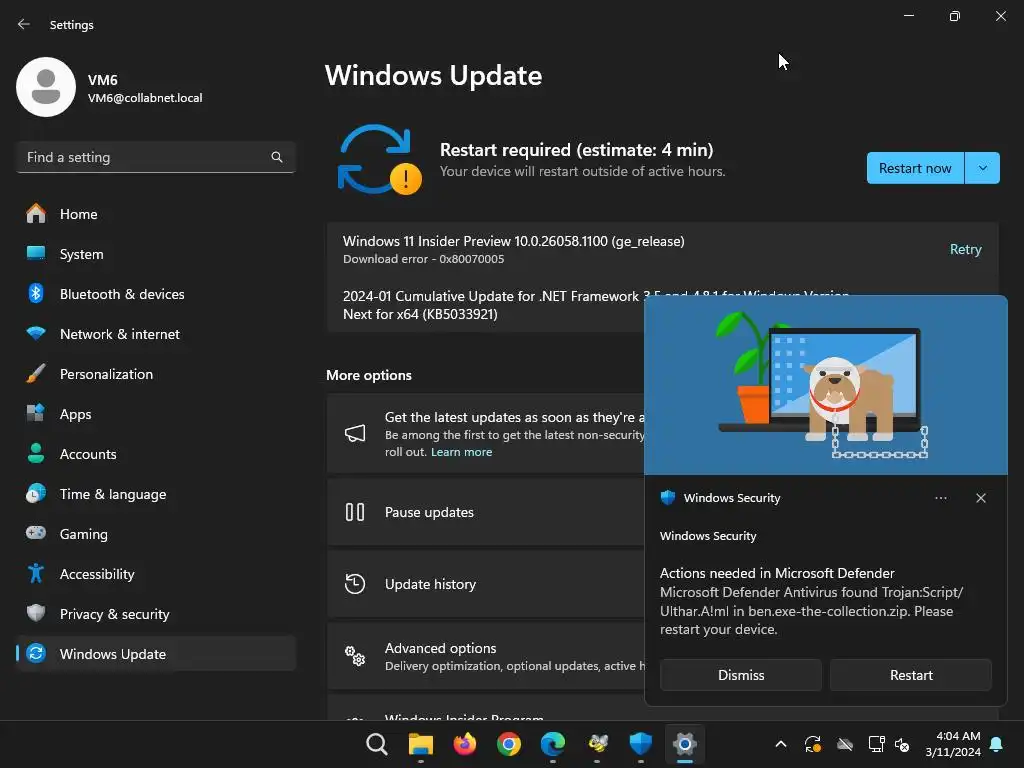Open Personalization settings
This screenshot has width=1024, height=768.
coord(155,374)
